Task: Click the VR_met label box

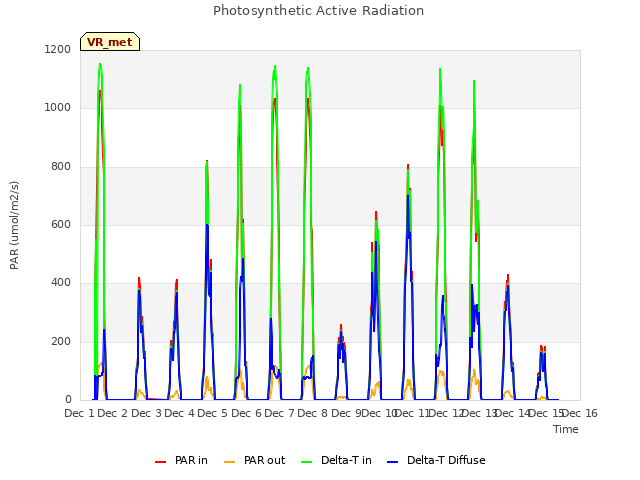Action: pos(110,42)
